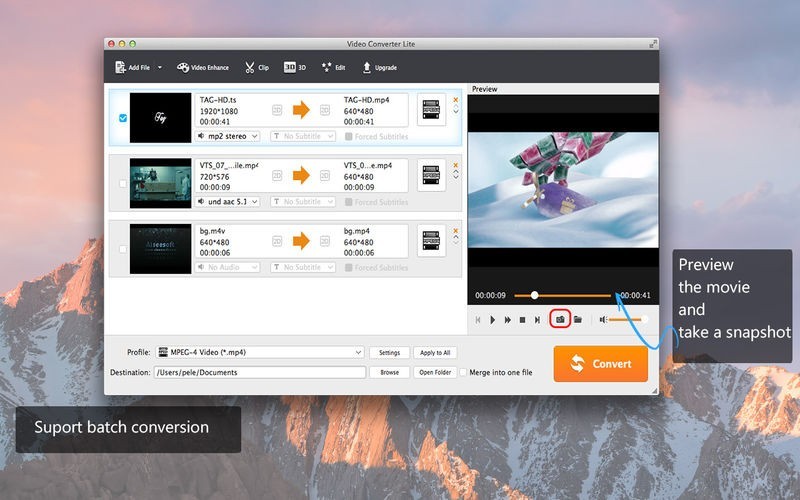Image resolution: width=800 pixels, height=500 pixels.
Task: Click the orange Convert button
Action: (x=600, y=364)
